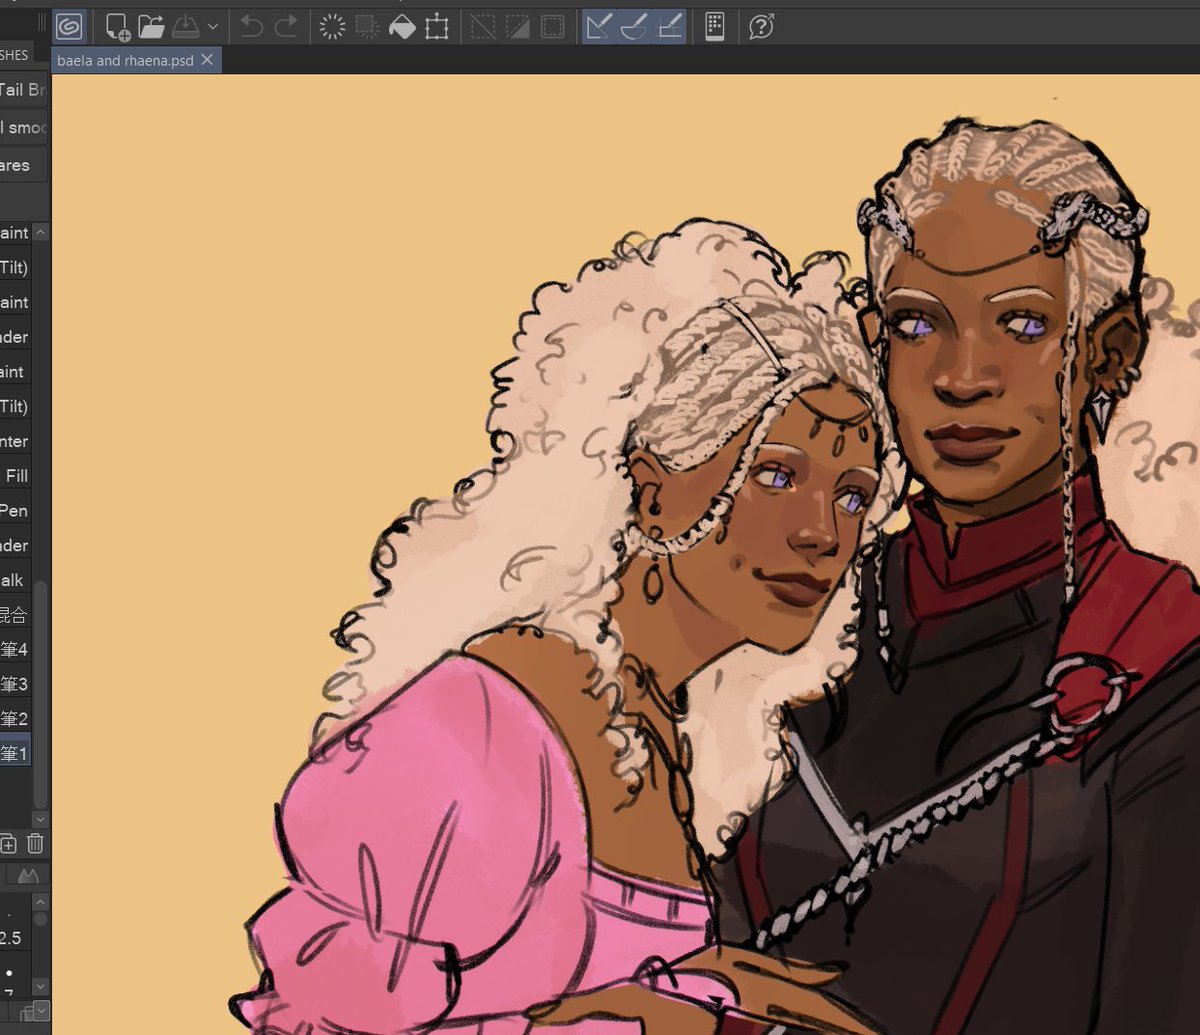The width and height of the screenshot is (1200, 1035).
Task: Open the smartphone connection icon
Action: (714, 27)
